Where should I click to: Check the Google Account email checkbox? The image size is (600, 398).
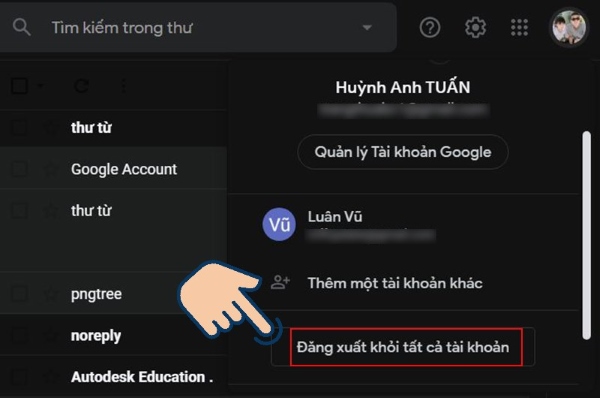point(18,169)
